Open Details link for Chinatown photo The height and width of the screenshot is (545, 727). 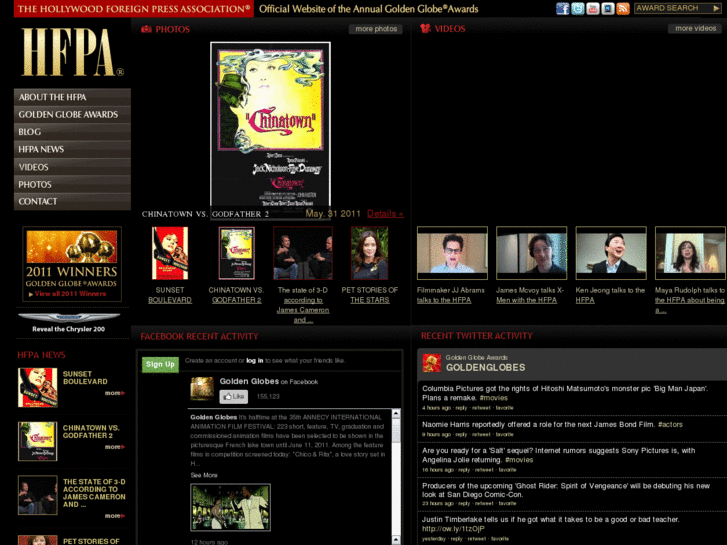[x=385, y=214]
